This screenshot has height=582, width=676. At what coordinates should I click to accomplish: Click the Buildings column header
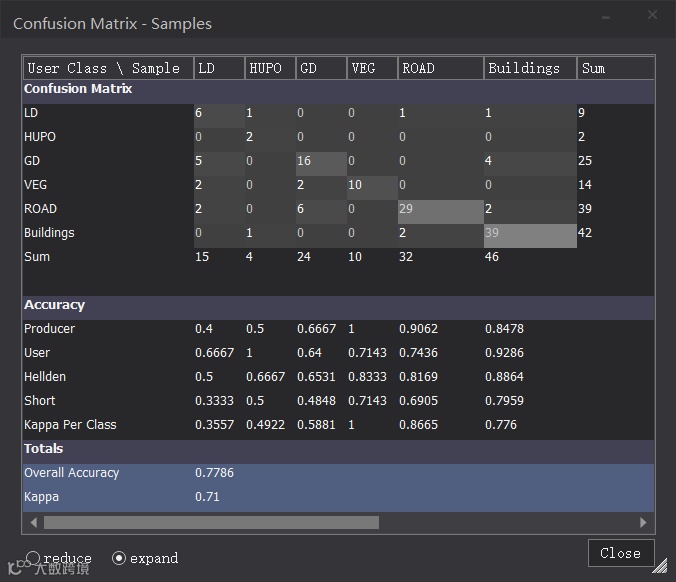[x=530, y=68]
